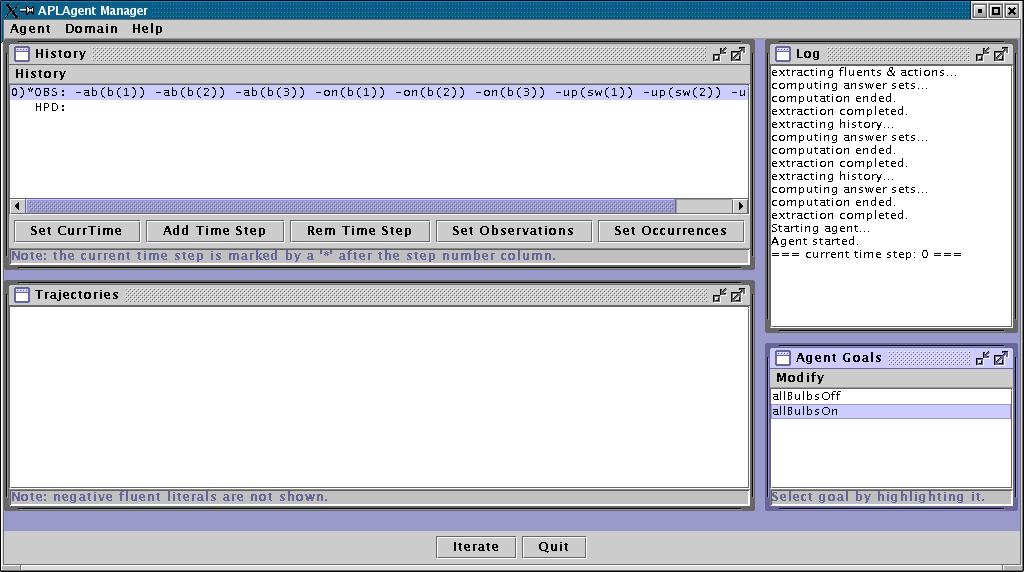Screen dimensions: 1024x572
Task: Click the Add Time Step button
Action: click(x=214, y=231)
